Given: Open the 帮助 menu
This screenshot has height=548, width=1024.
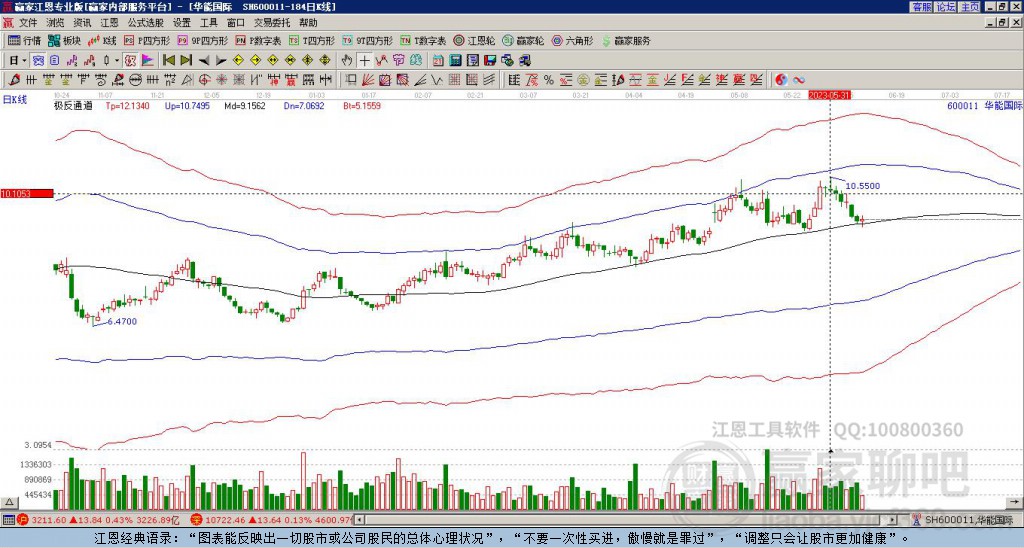Looking at the screenshot, I should 308,23.
